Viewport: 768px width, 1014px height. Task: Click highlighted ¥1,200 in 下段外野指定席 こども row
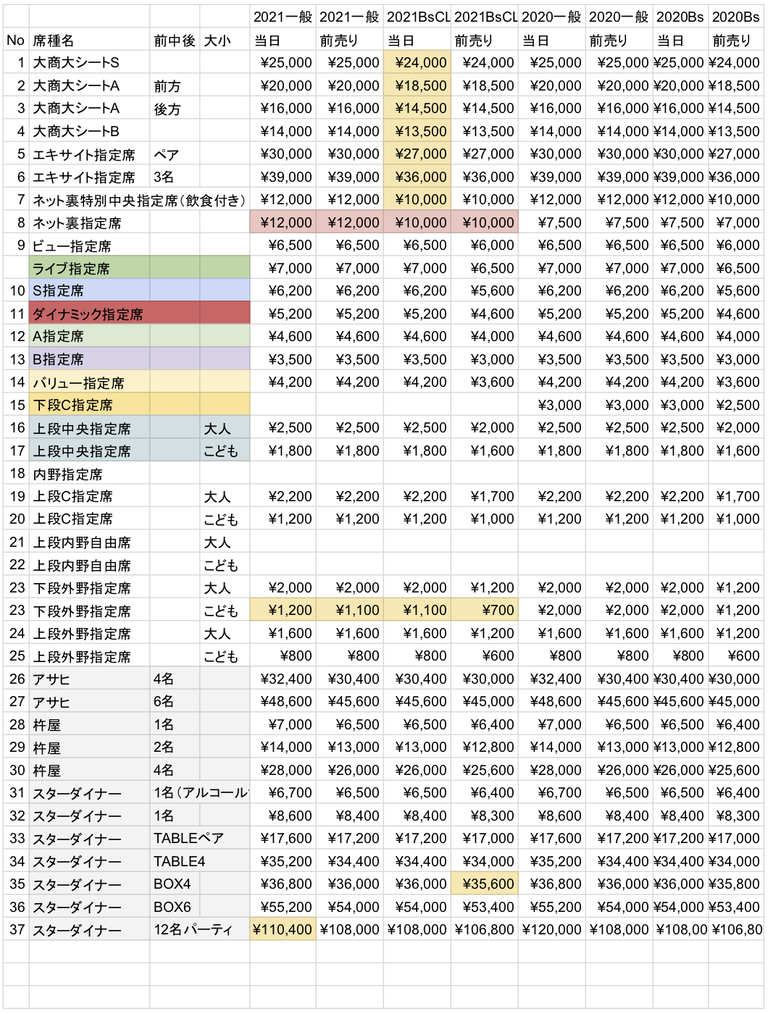(283, 610)
